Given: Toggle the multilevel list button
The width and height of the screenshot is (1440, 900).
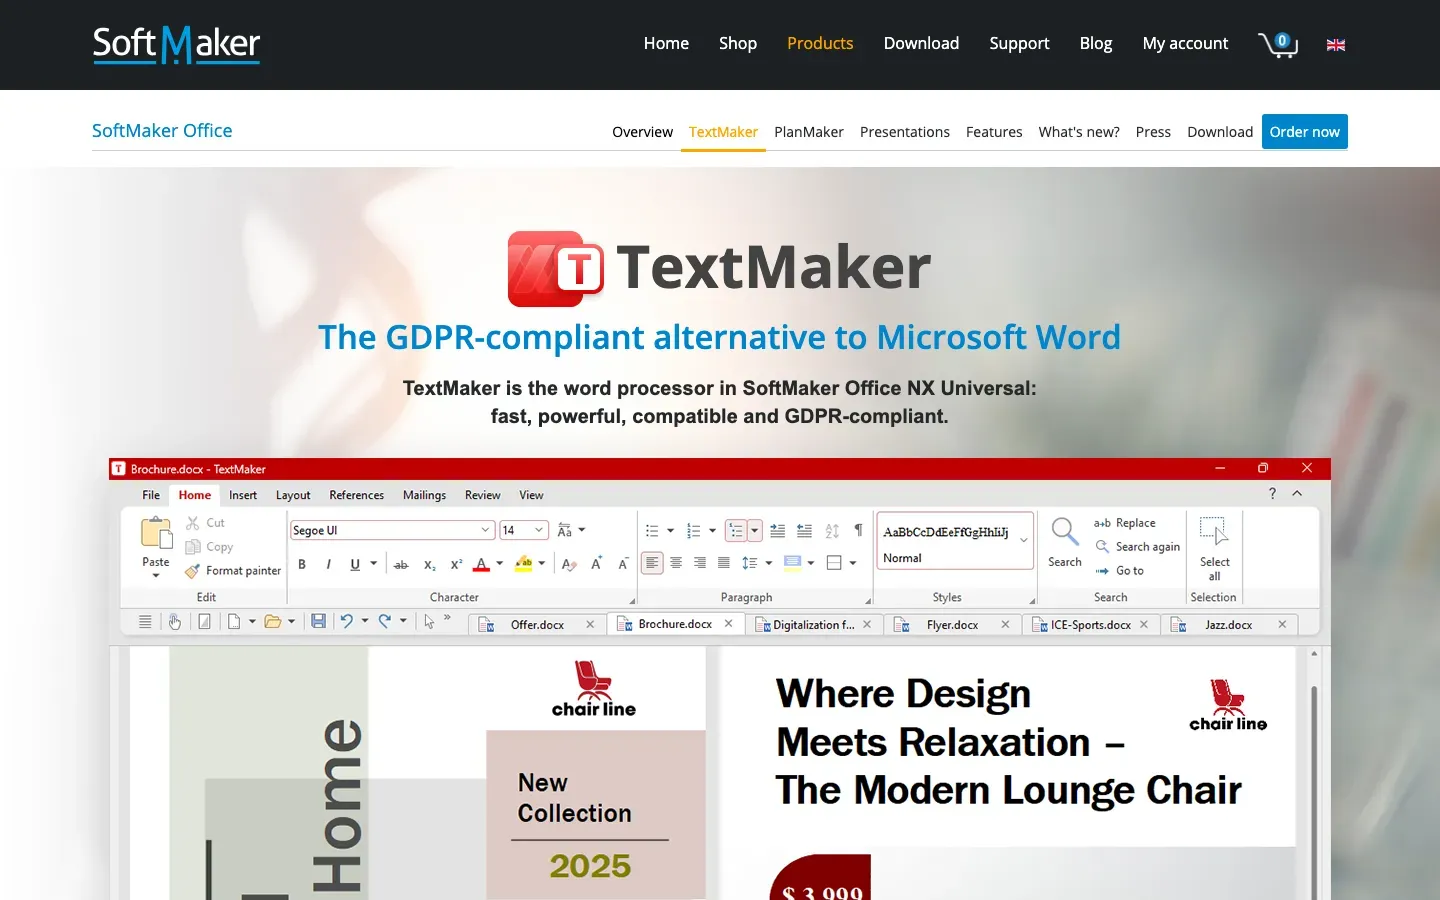Looking at the screenshot, I should (x=736, y=531).
